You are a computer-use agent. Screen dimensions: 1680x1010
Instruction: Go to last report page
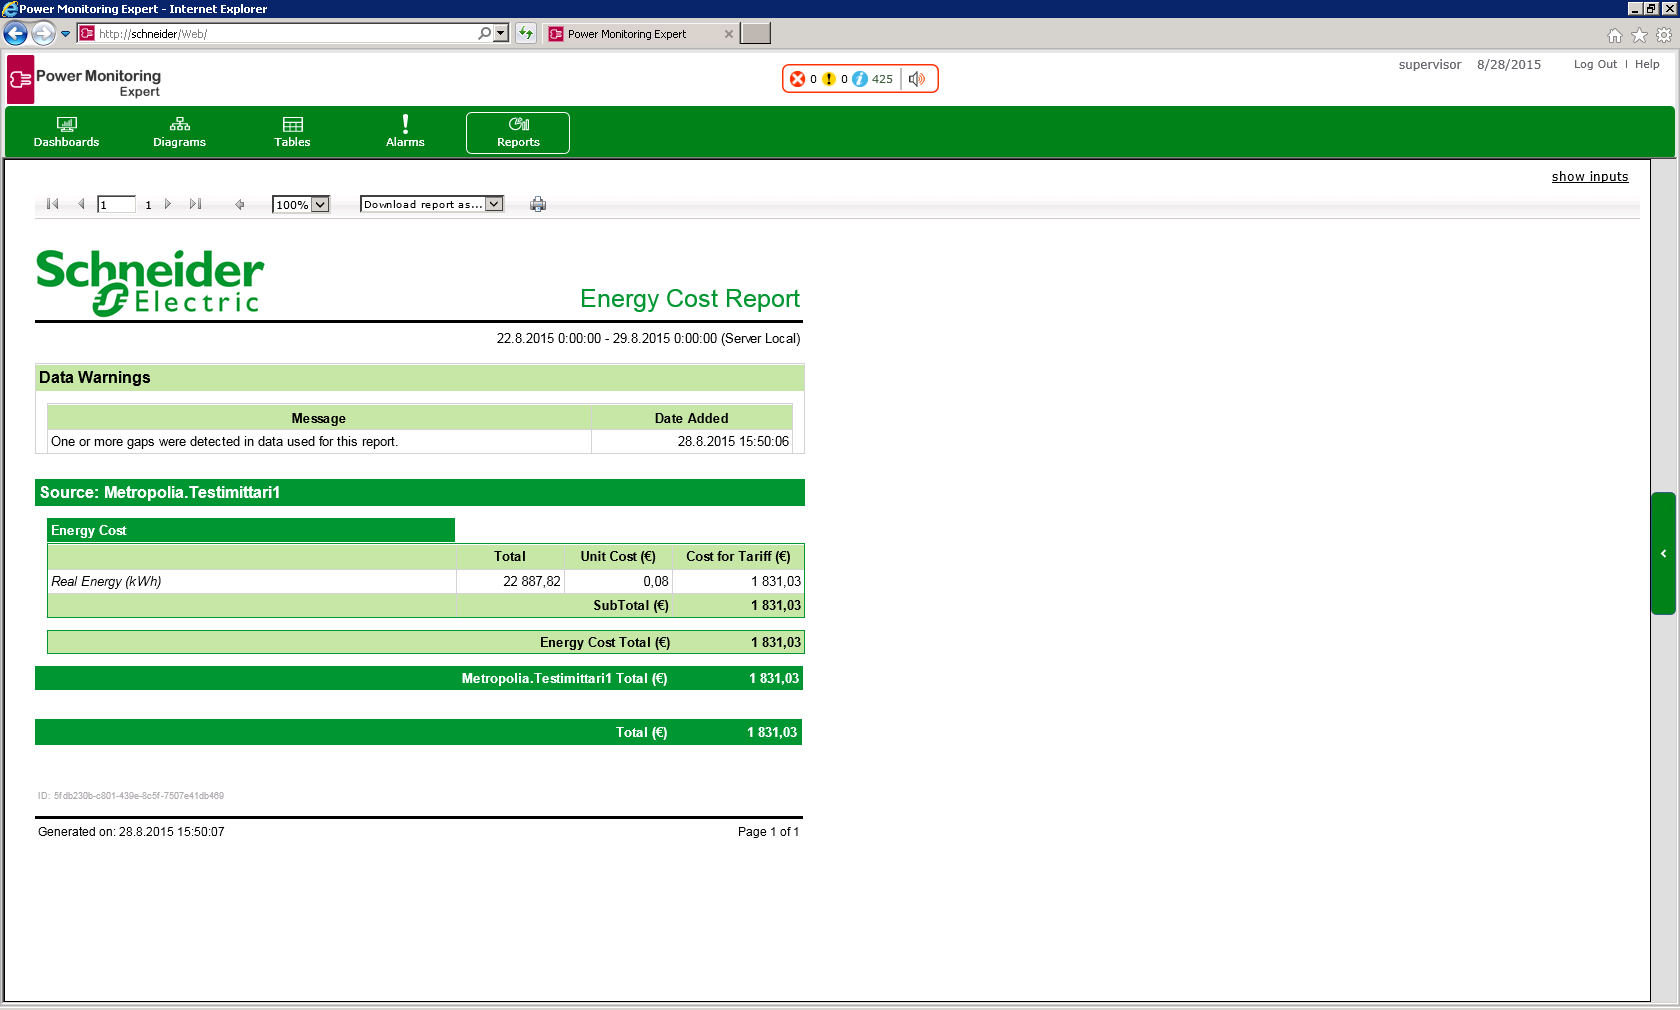[x=195, y=204]
